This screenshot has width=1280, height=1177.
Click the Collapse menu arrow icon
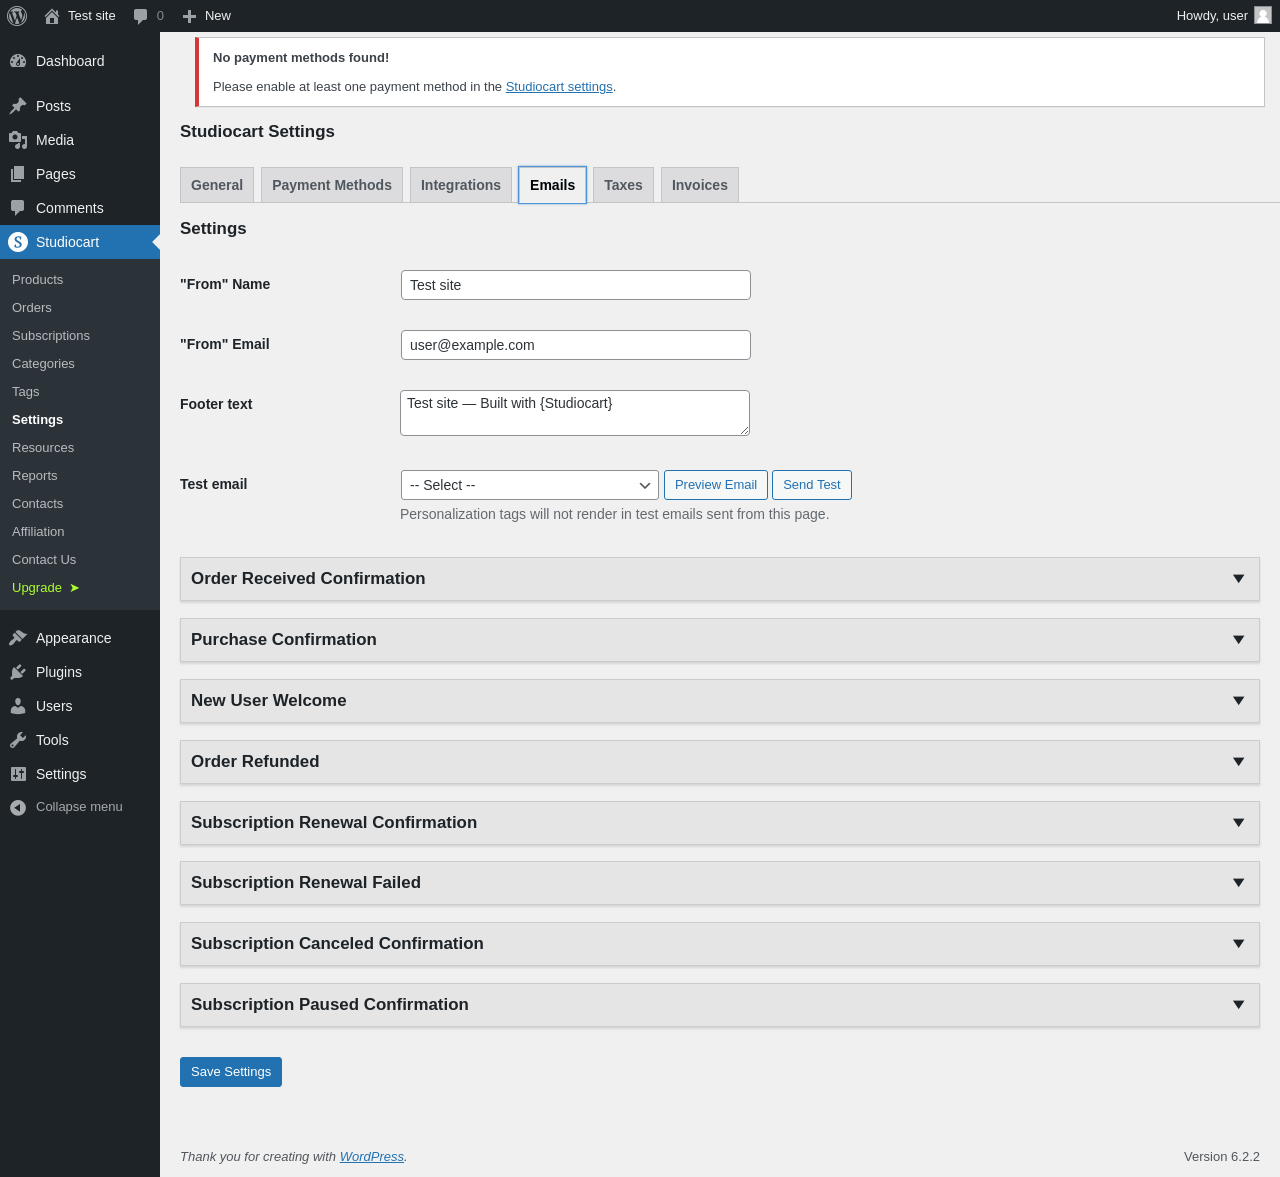point(18,807)
